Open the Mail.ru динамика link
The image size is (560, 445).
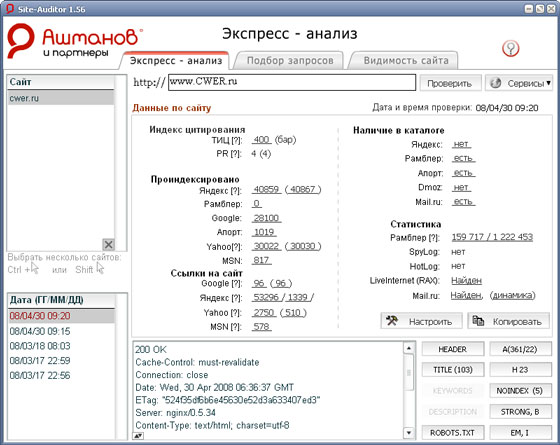pyautogui.click(x=513, y=295)
